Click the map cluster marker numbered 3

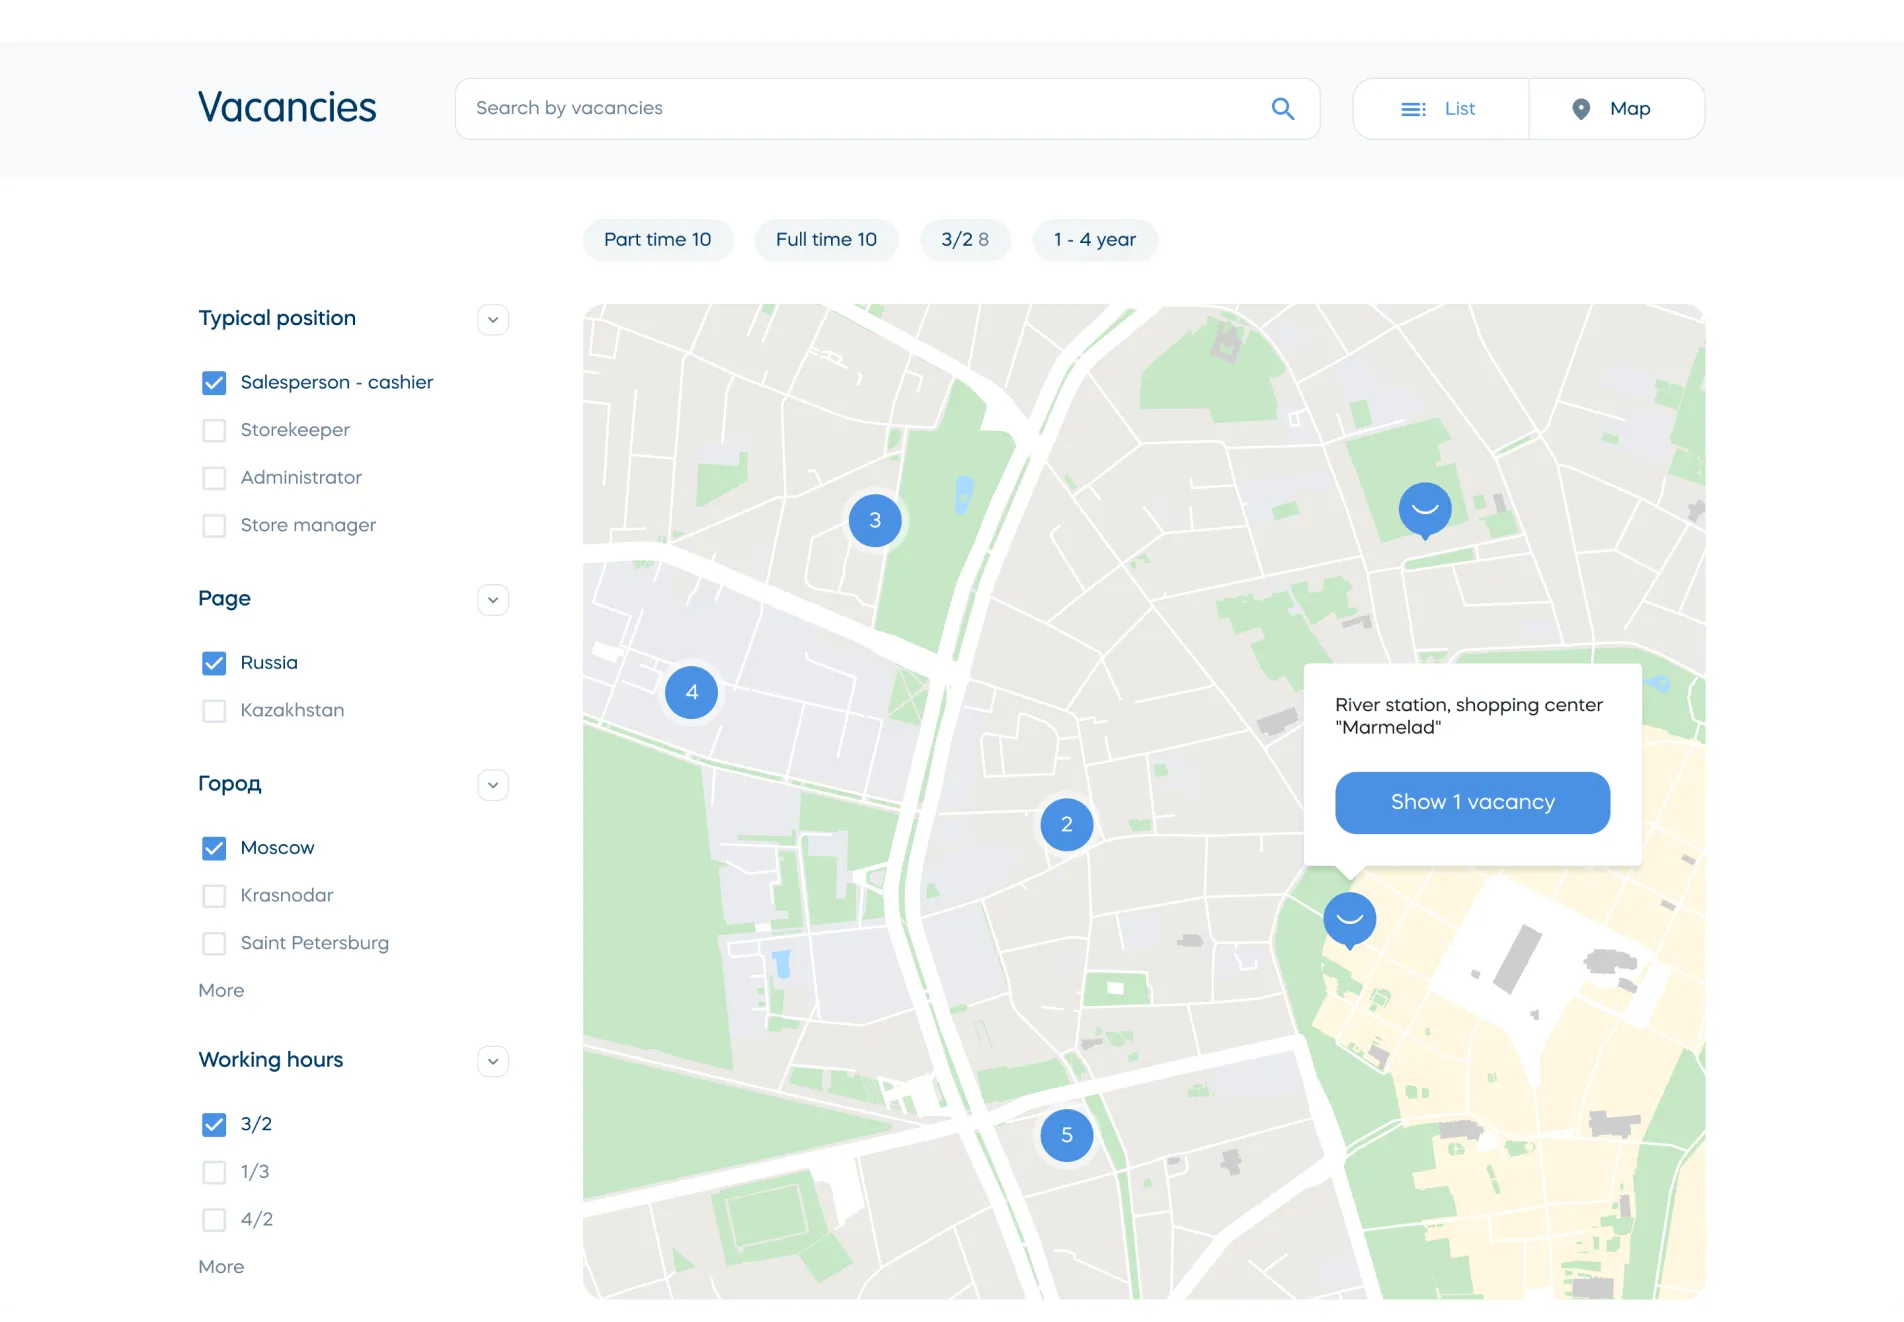875,520
